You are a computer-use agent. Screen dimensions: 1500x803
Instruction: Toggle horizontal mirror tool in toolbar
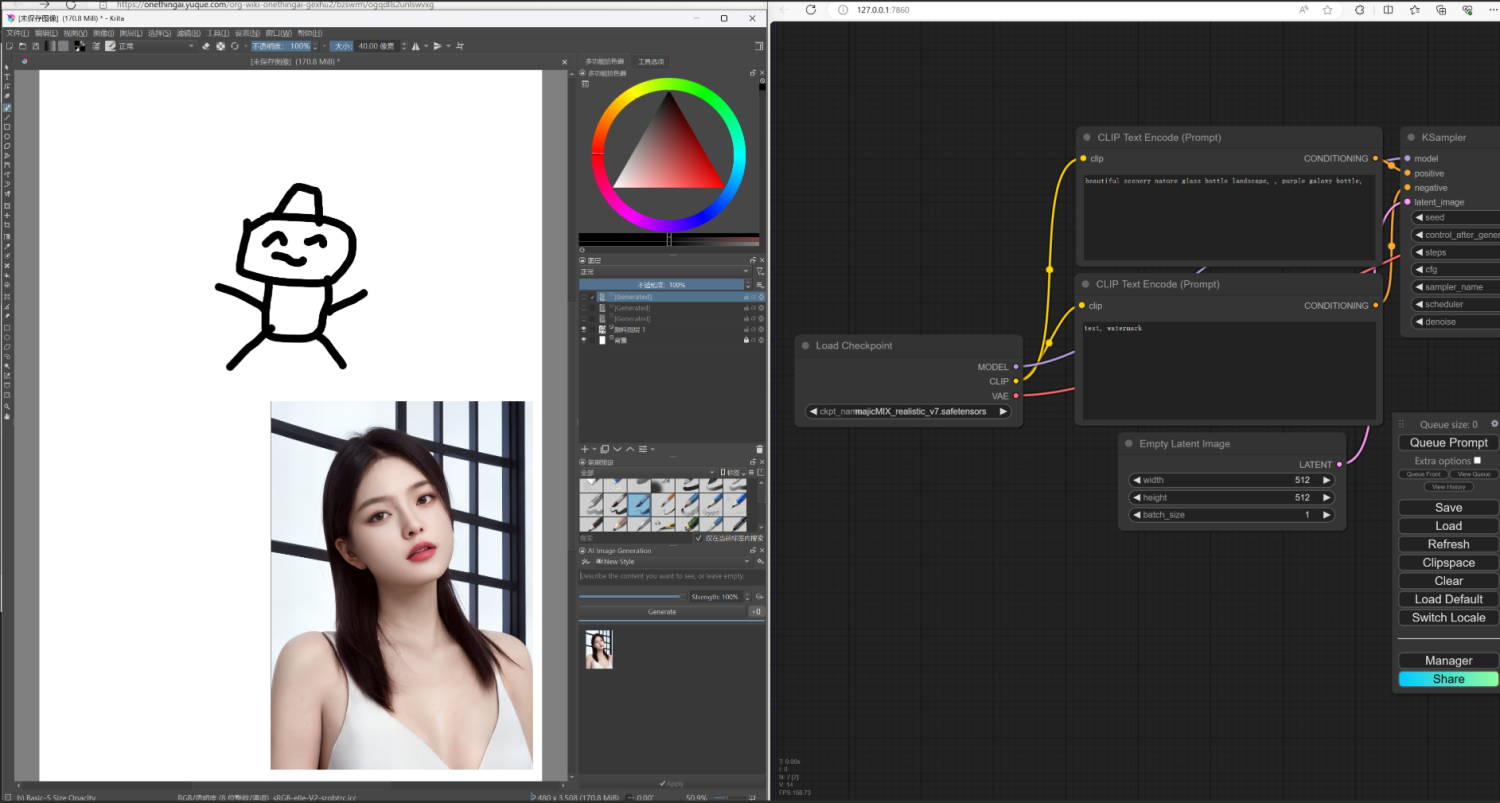pos(415,46)
